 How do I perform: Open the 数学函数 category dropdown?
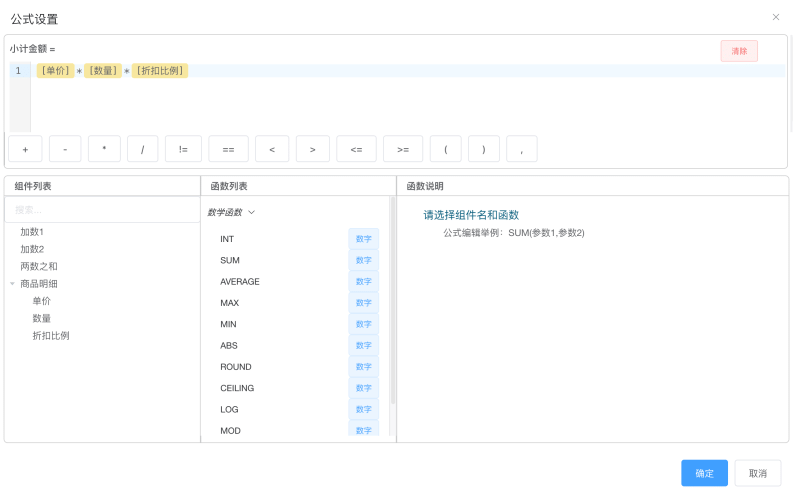point(231,212)
